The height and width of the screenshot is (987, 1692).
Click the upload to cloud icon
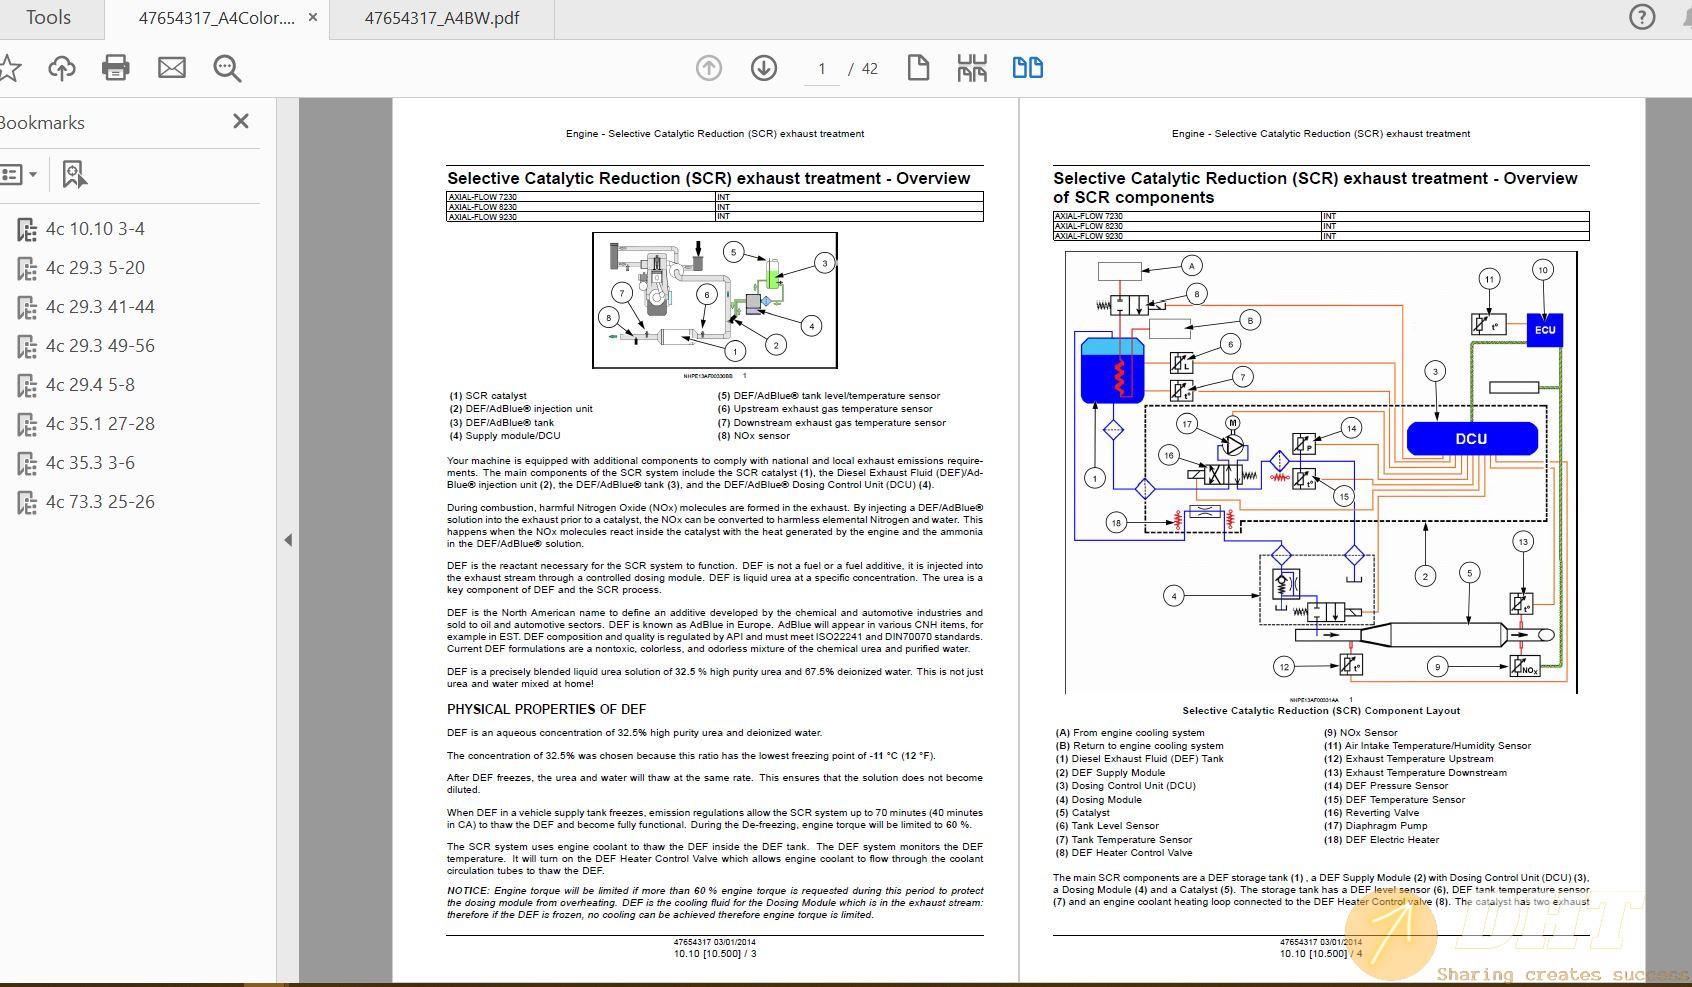coord(62,68)
